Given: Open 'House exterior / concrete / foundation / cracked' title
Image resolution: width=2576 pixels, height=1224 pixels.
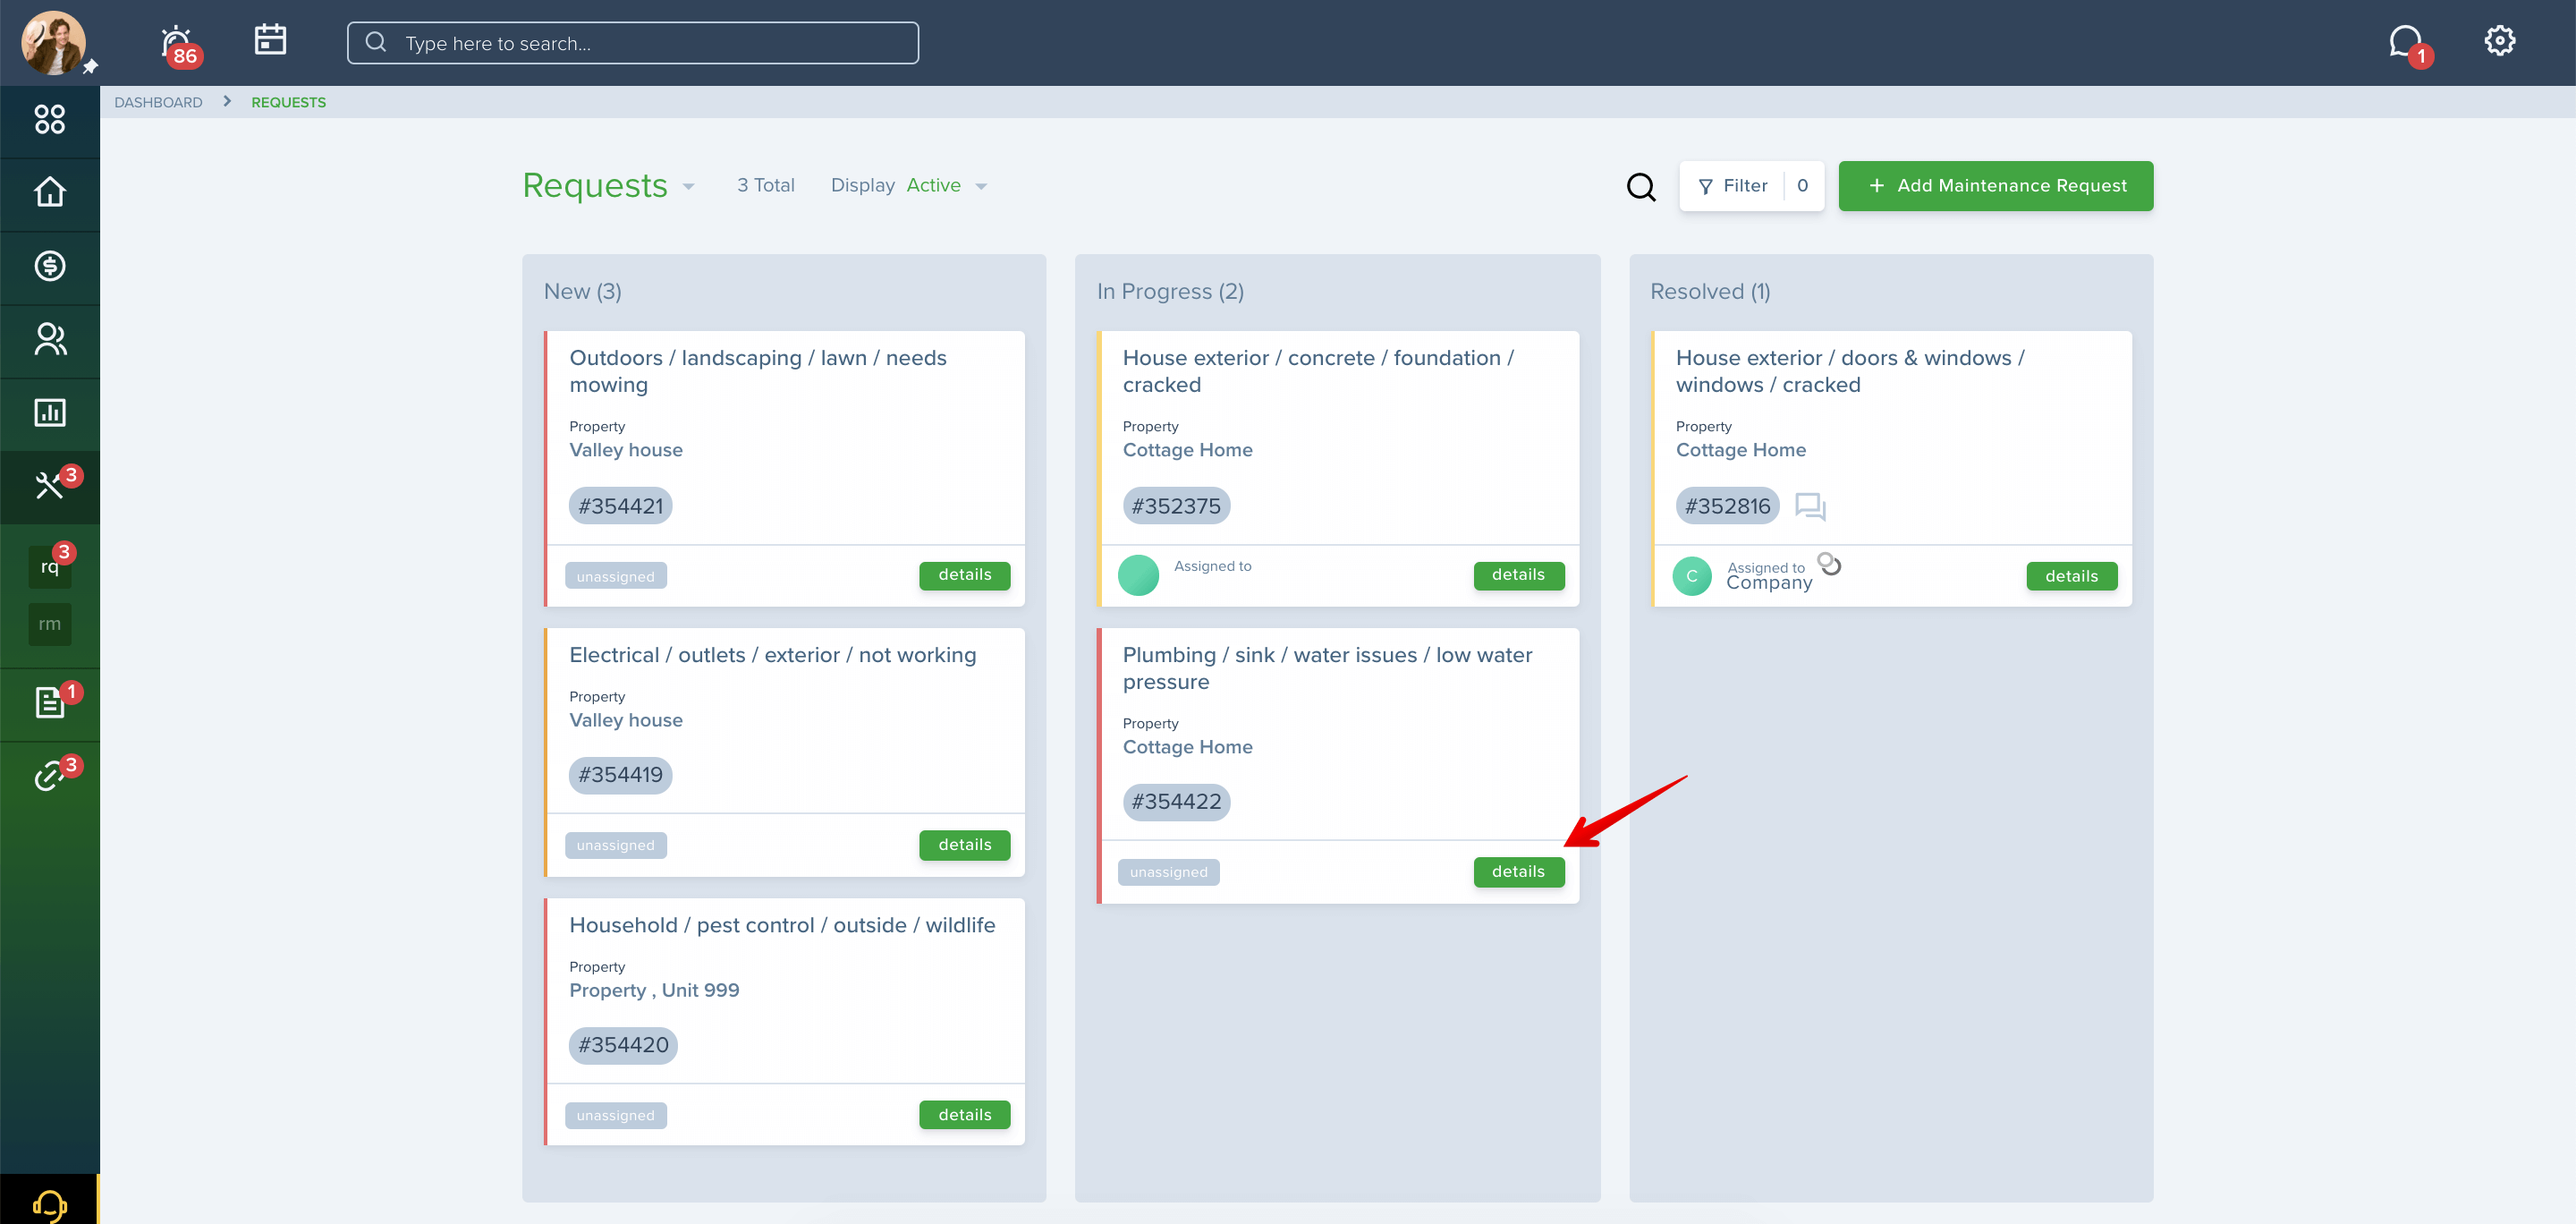Looking at the screenshot, I should click(x=1318, y=371).
